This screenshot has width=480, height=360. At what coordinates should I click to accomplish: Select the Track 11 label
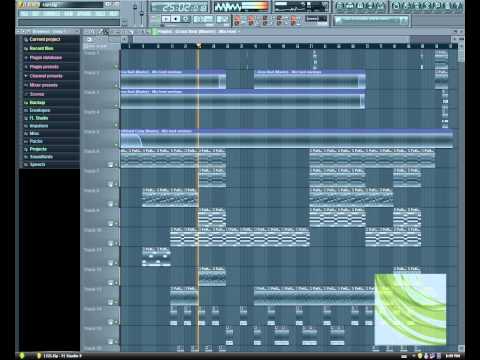93,250
